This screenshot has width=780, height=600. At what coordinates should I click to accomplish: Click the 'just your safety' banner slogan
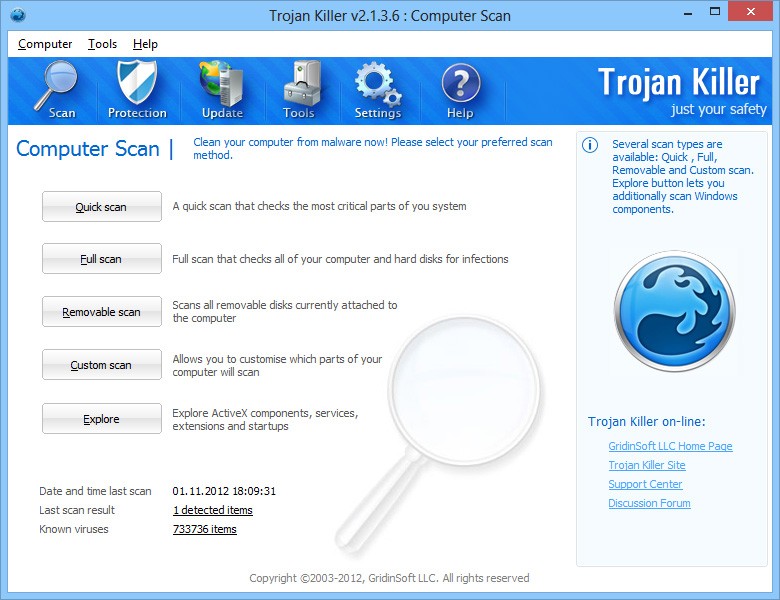(718, 109)
